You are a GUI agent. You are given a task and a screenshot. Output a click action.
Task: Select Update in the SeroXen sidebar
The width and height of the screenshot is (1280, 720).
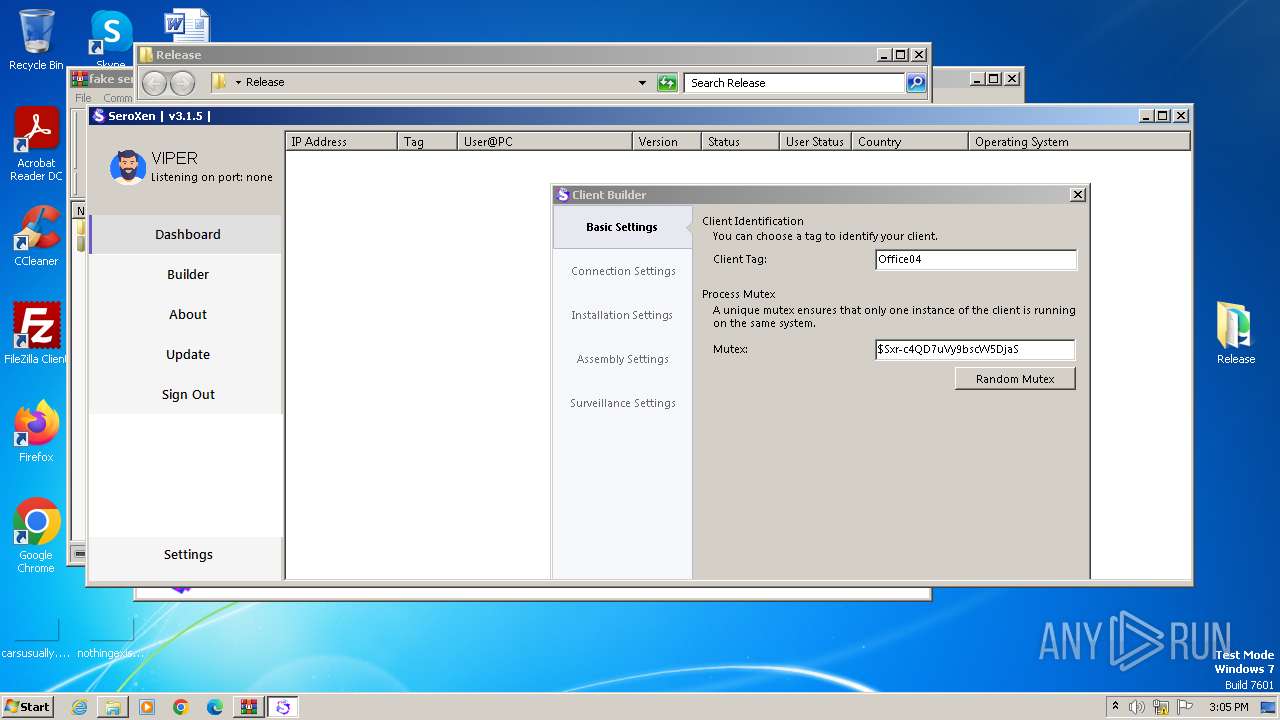tap(187, 354)
